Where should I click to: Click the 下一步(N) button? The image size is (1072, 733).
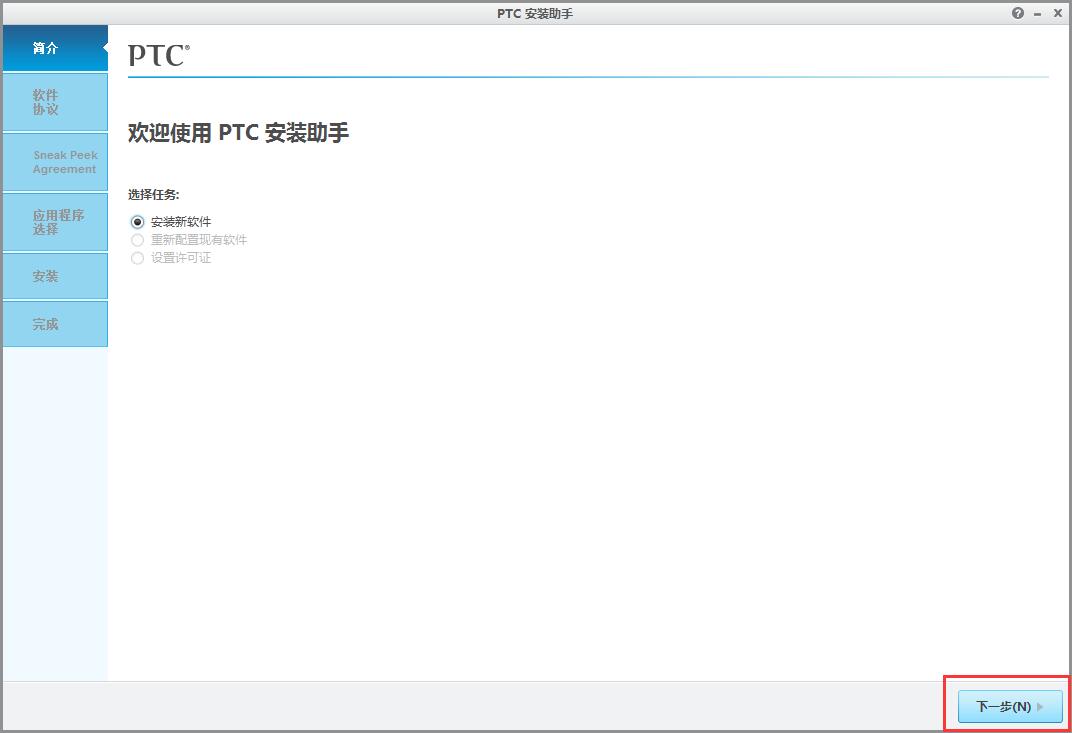tap(1010, 706)
